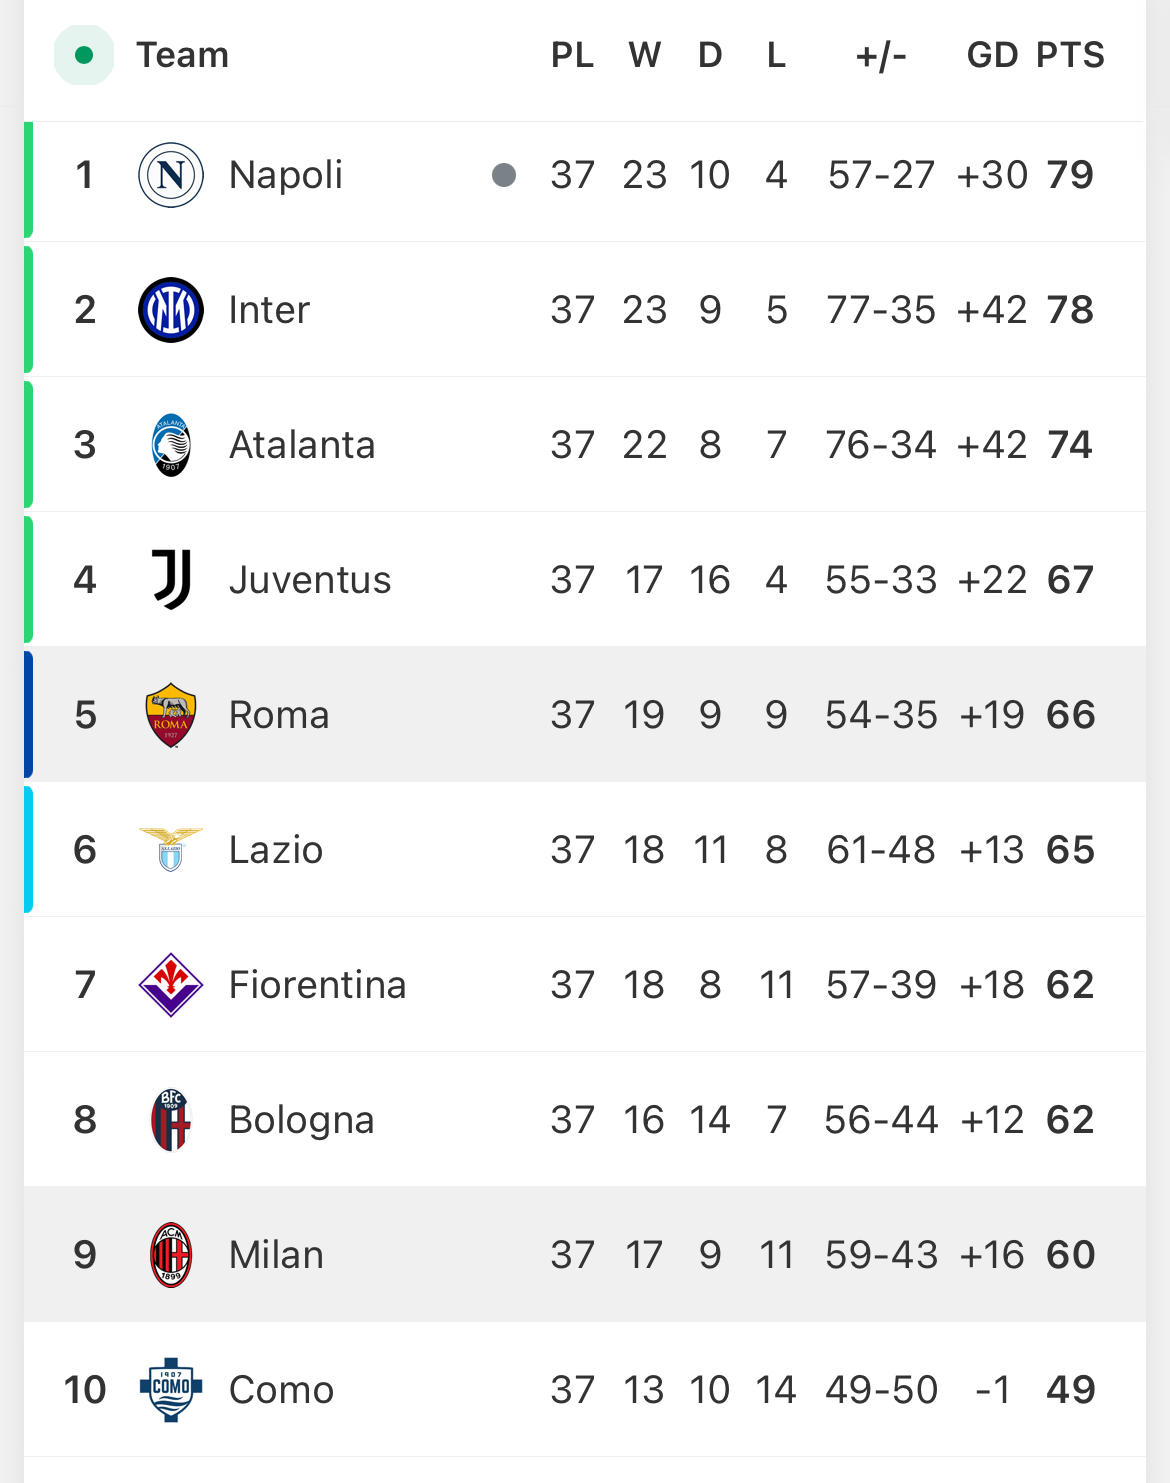1170x1483 pixels.
Task: Click the Atalanta club crest
Action: (x=171, y=445)
